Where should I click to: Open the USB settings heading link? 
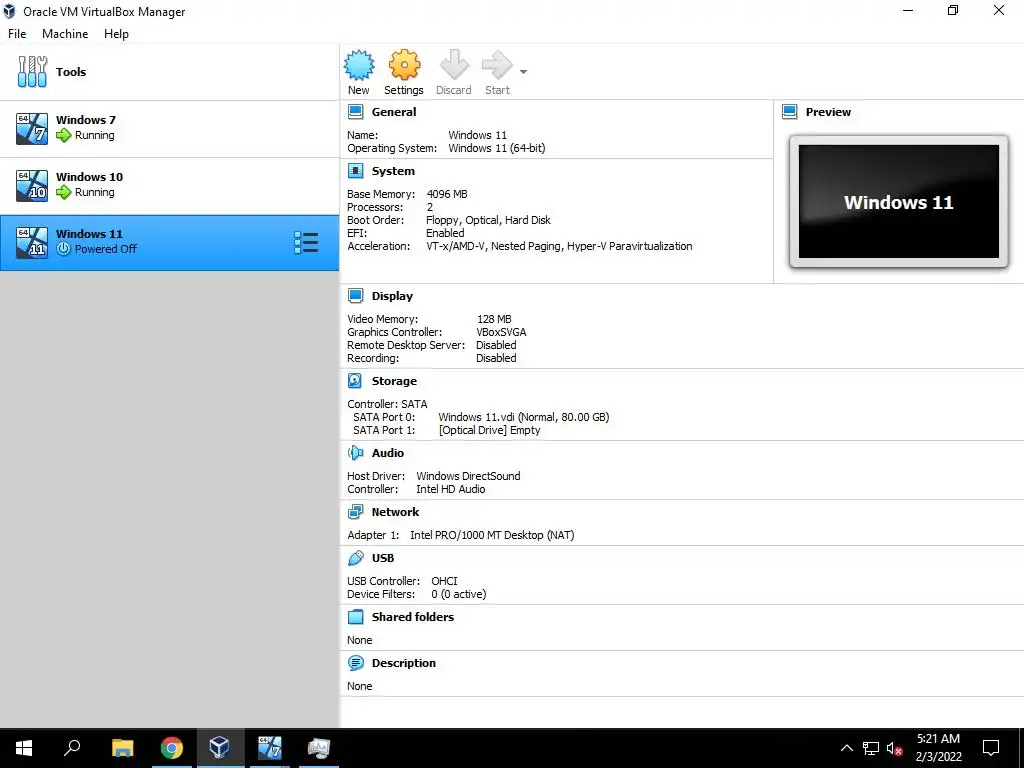[x=383, y=558]
